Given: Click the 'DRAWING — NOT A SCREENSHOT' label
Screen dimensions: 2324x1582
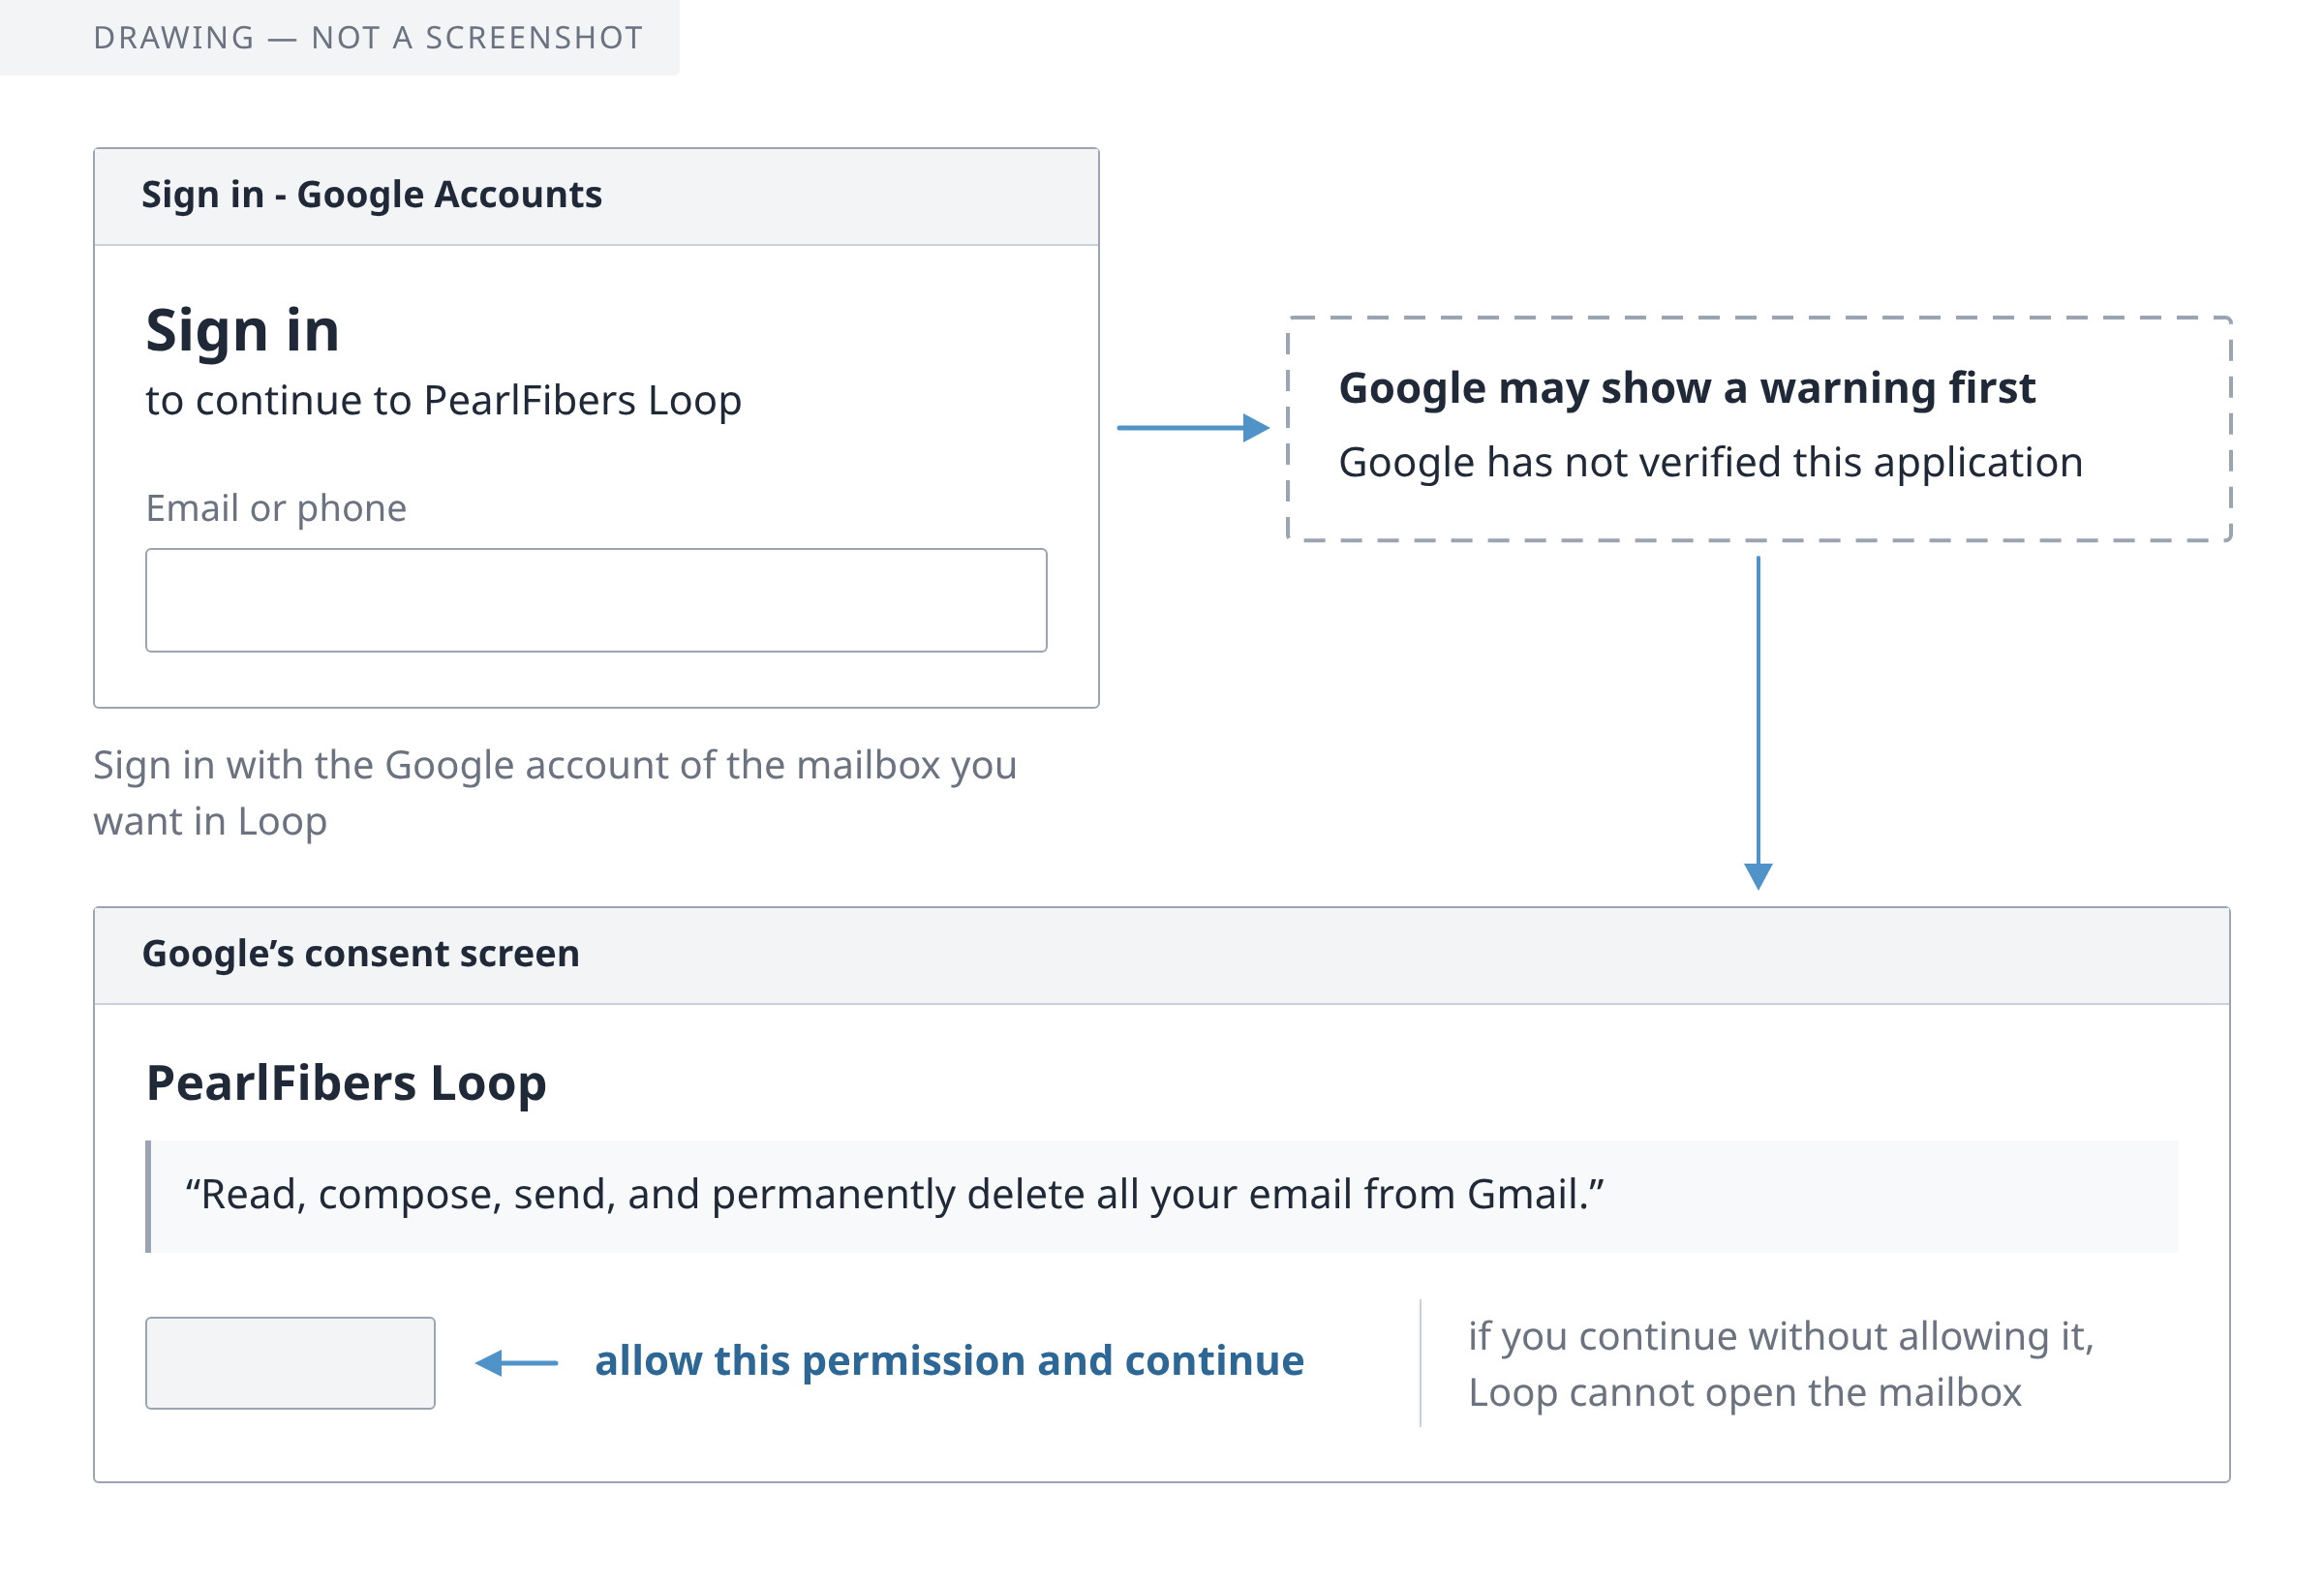Looking at the screenshot, I should pyautogui.click(x=369, y=38).
